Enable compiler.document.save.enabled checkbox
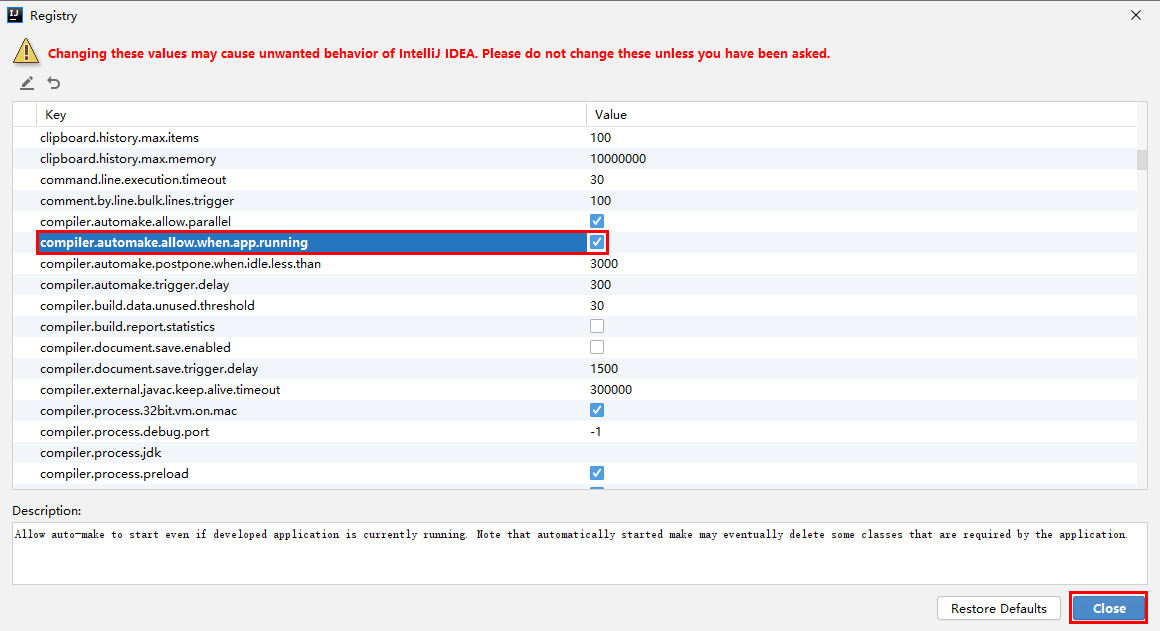 (597, 347)
